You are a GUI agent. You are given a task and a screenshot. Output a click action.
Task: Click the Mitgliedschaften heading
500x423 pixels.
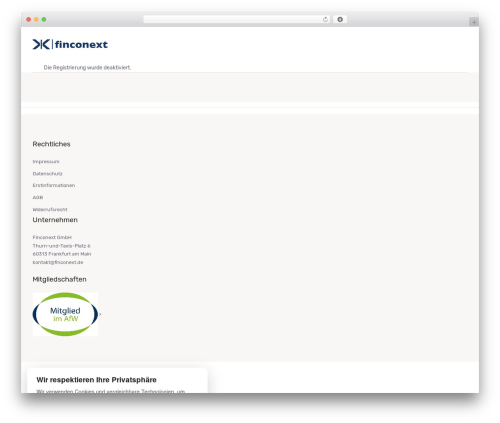click(59, 279)
